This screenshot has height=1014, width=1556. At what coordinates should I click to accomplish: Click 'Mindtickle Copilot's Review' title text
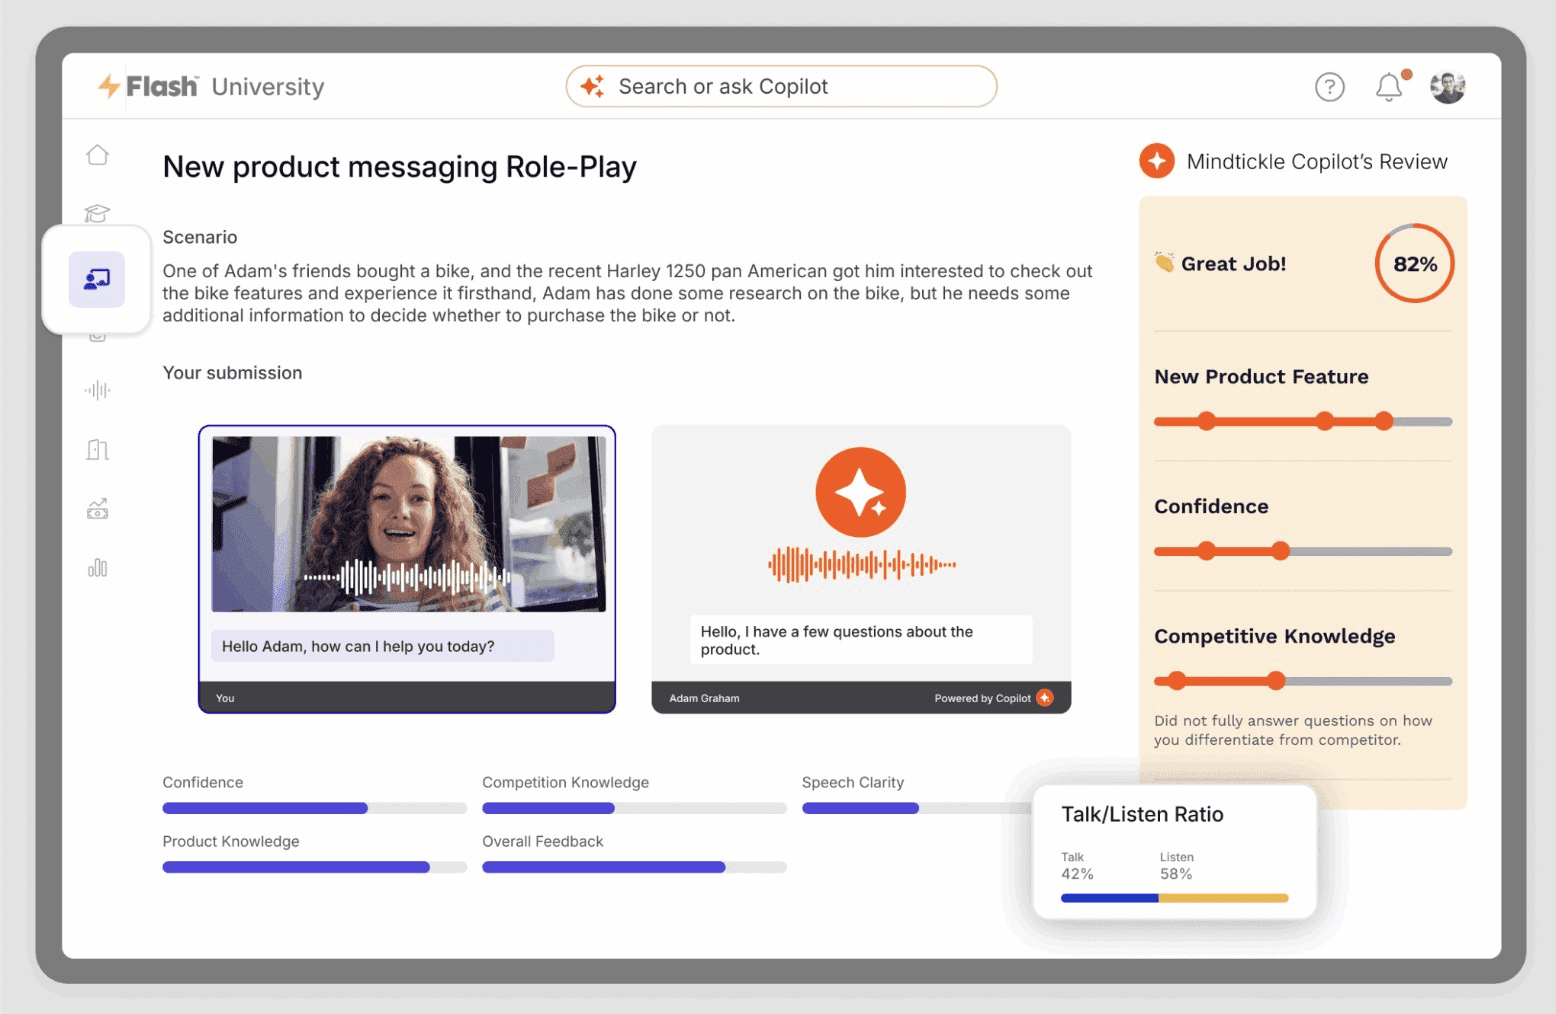[1317, 161]
